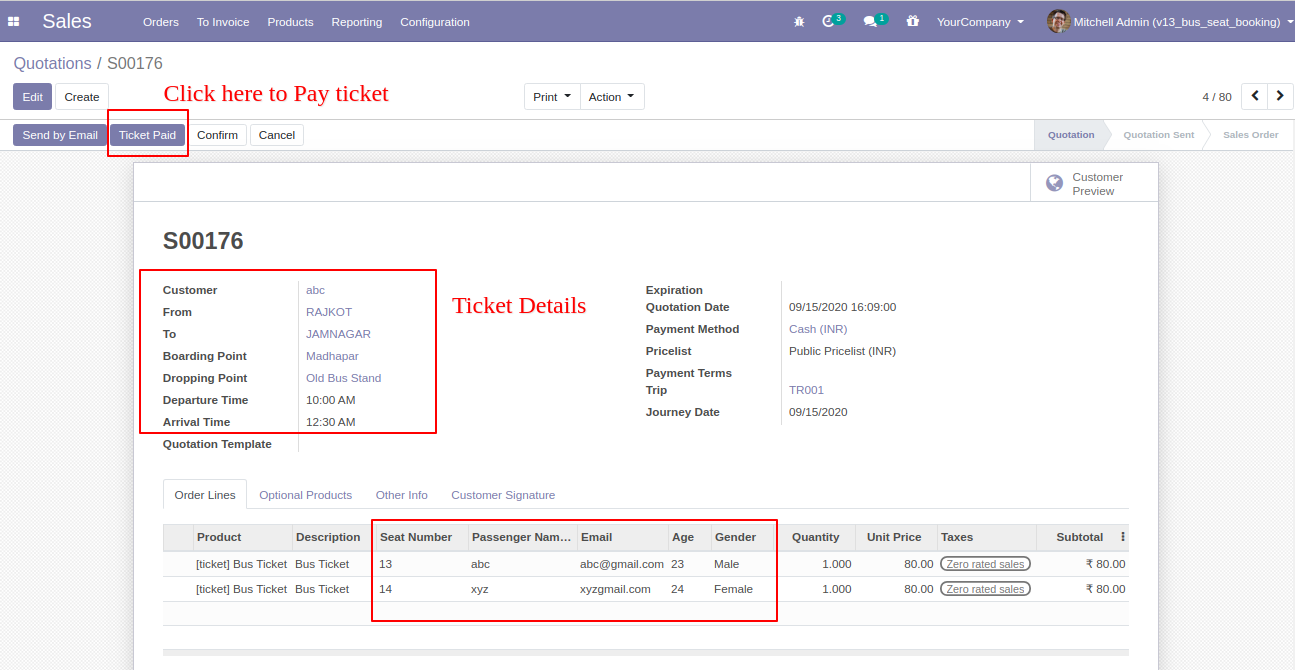Go back to Quotations breadcrumb

tap(52, 64)
